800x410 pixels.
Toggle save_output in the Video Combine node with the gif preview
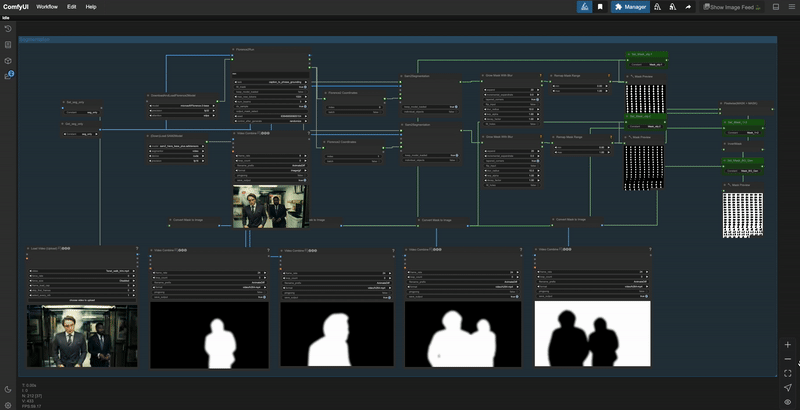click(270, 180)
